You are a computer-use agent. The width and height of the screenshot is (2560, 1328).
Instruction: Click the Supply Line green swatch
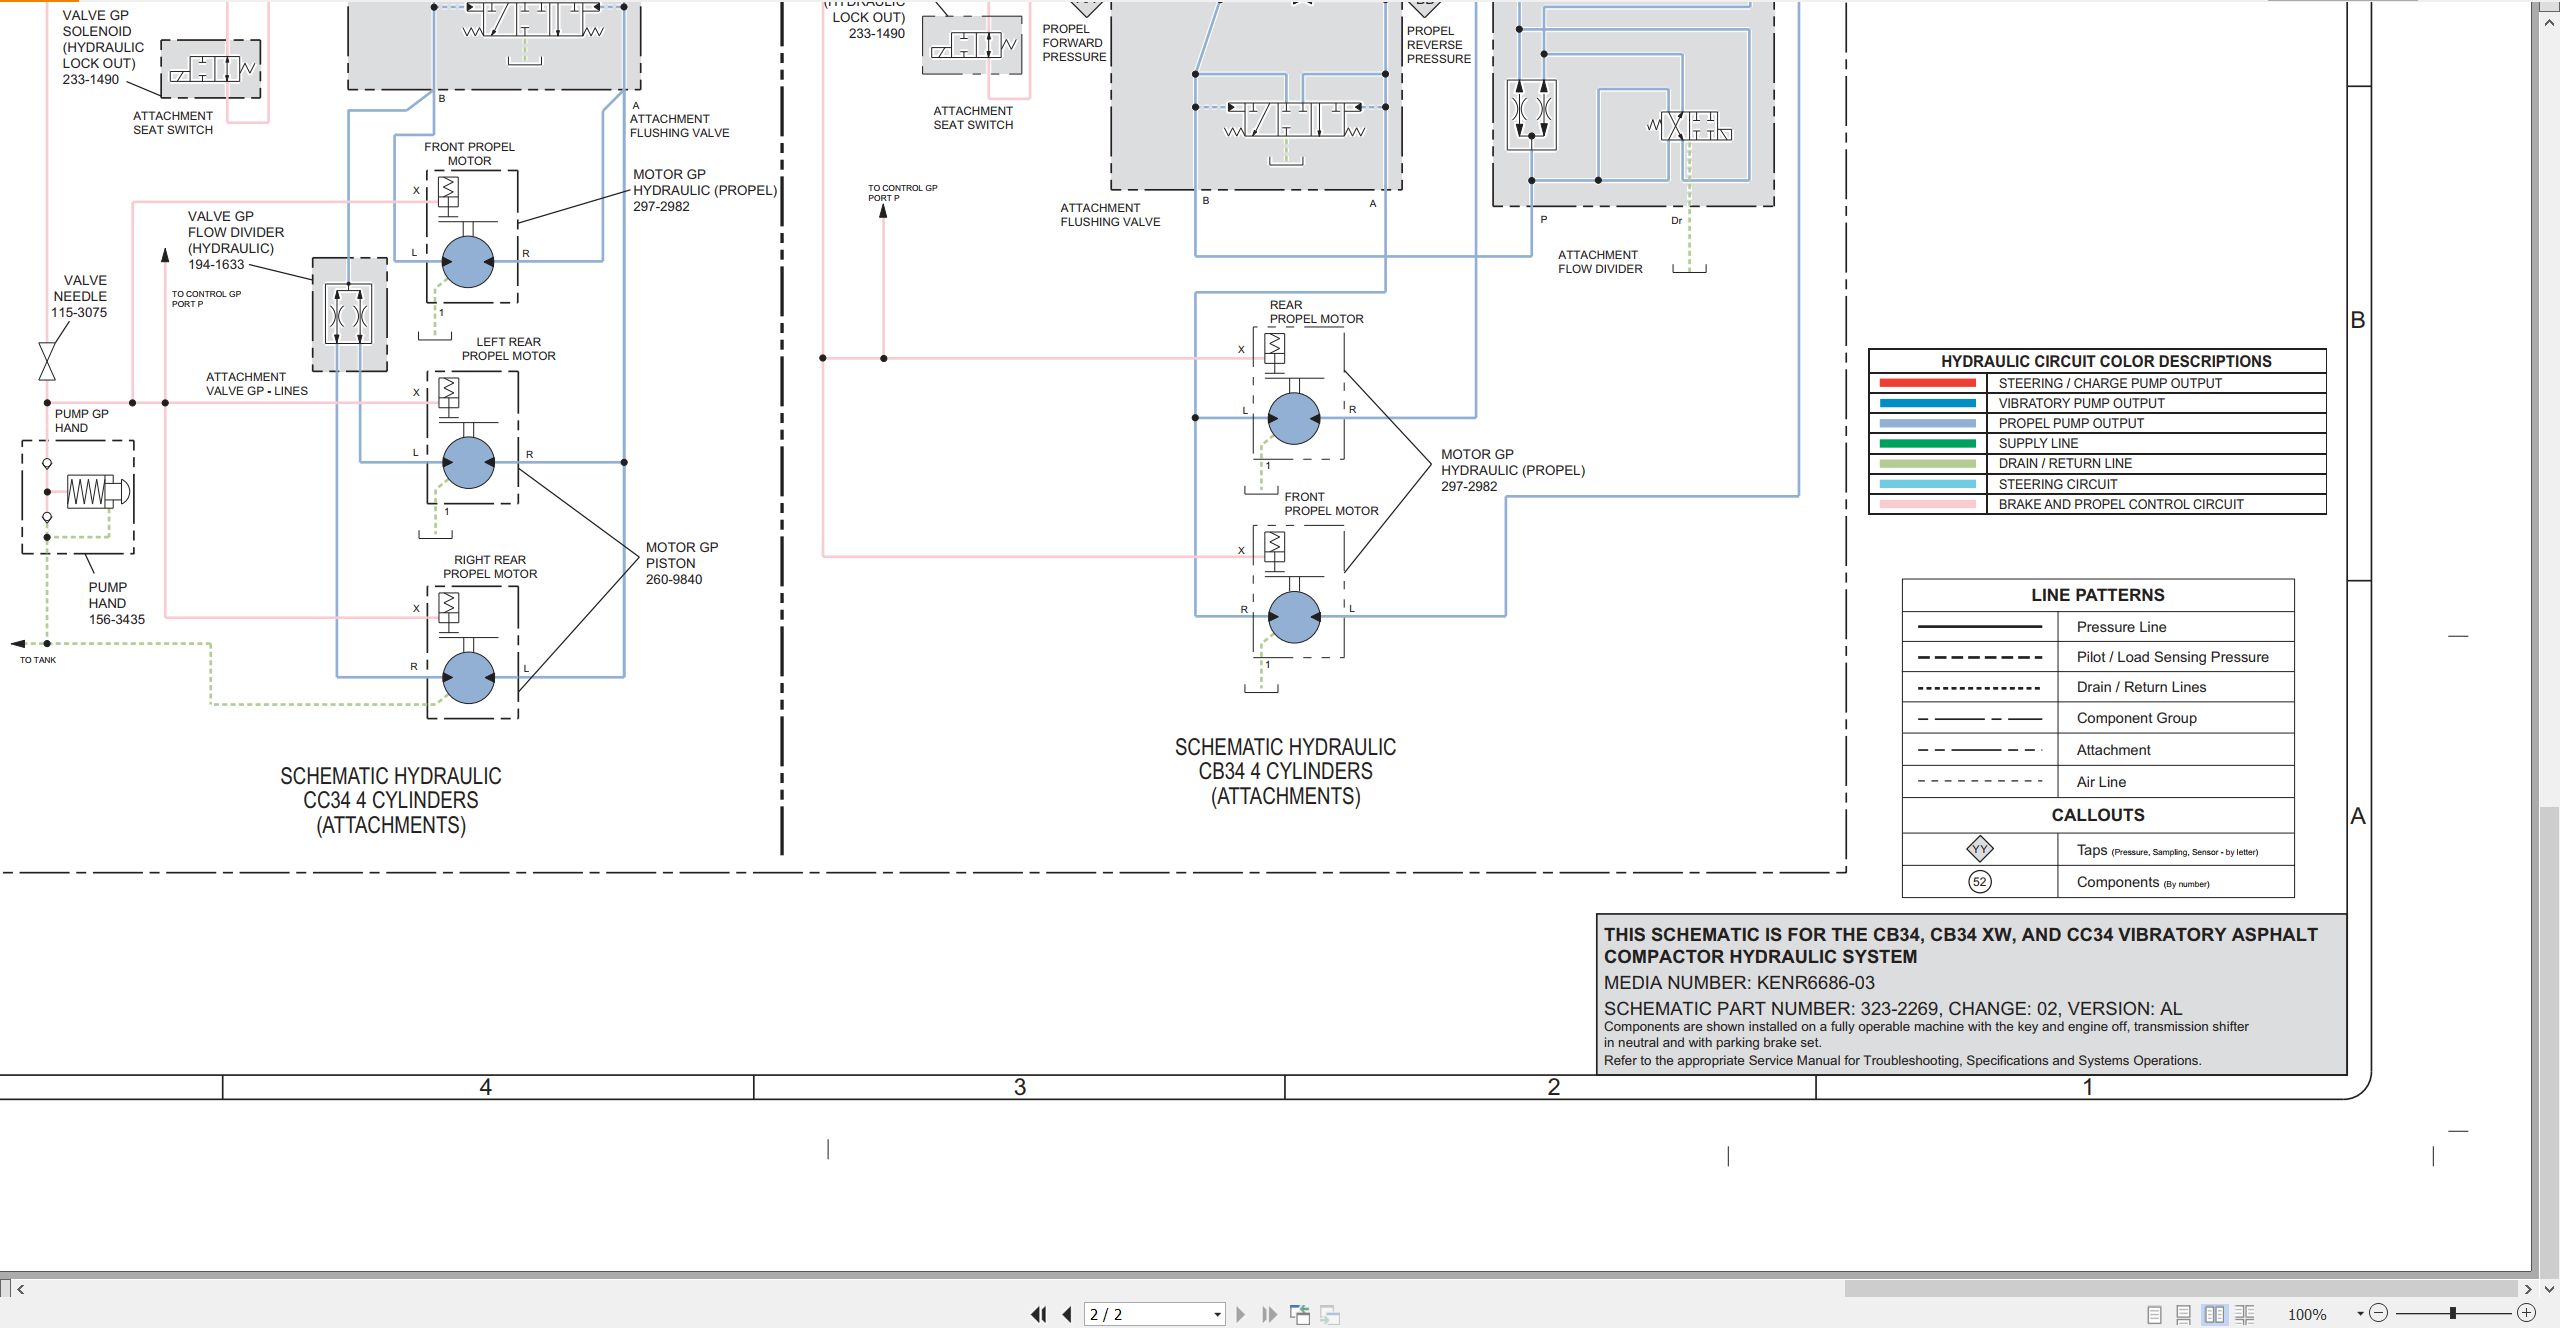[1927, 443]
